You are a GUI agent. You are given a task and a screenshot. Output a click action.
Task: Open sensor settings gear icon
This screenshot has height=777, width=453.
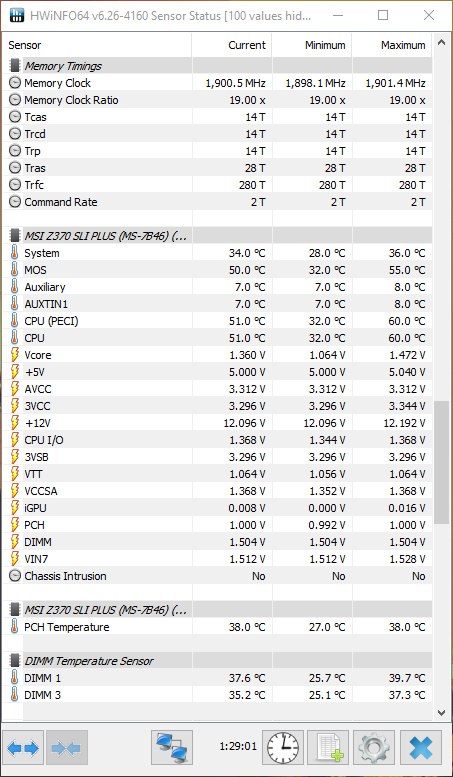point(374,747)
